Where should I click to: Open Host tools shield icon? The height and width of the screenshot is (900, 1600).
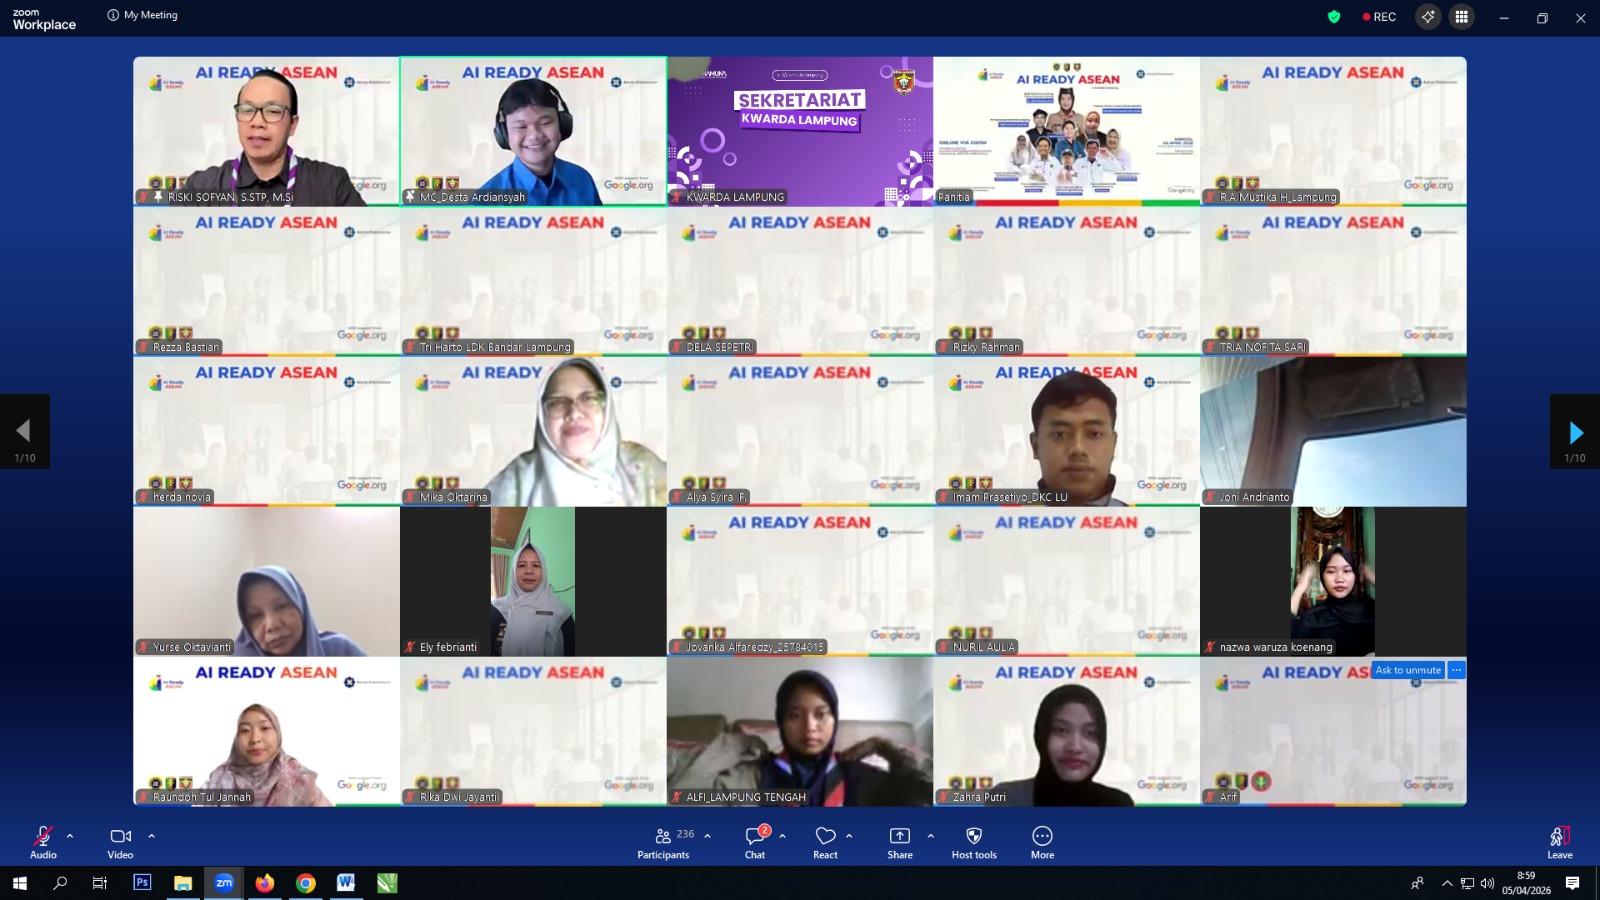click(973, 842)
